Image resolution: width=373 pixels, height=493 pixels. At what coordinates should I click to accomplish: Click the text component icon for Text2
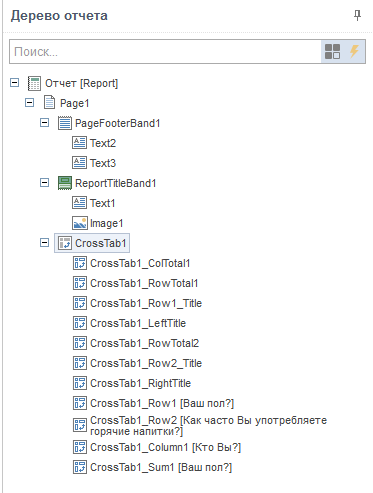pos(79,143)
